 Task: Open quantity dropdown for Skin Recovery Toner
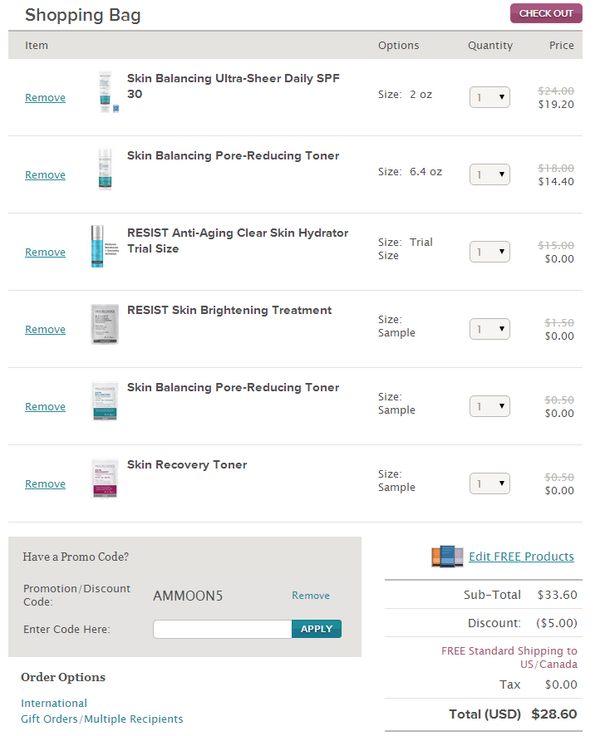pos(490,483)
